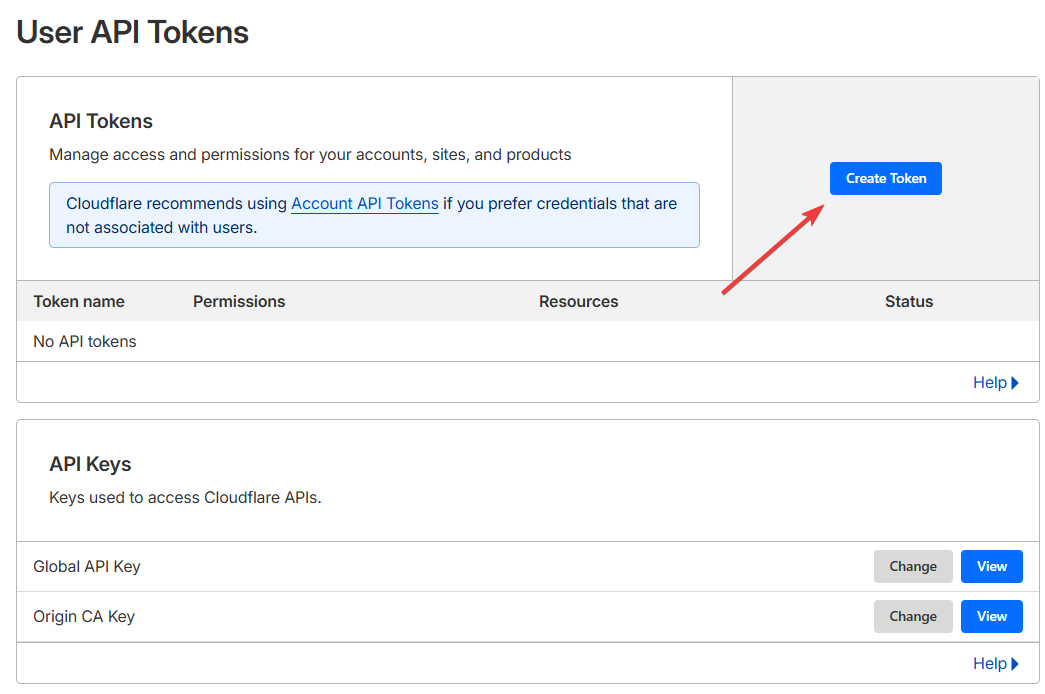View the Origin CA Key

coord(991,616)
